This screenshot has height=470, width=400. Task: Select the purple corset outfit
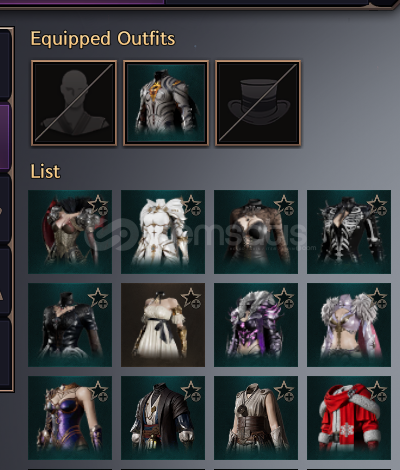tap(70, 418)
